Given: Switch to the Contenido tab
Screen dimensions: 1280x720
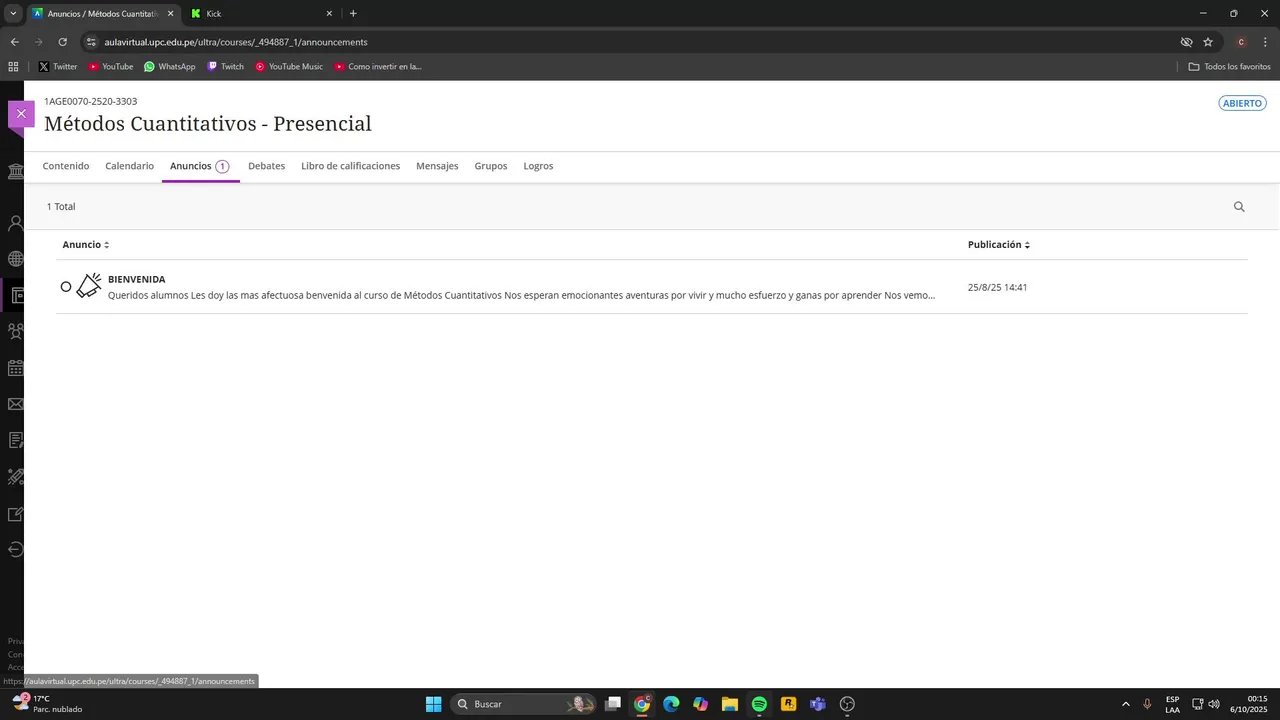Looking at the screenshot, I should click(66, 166).
